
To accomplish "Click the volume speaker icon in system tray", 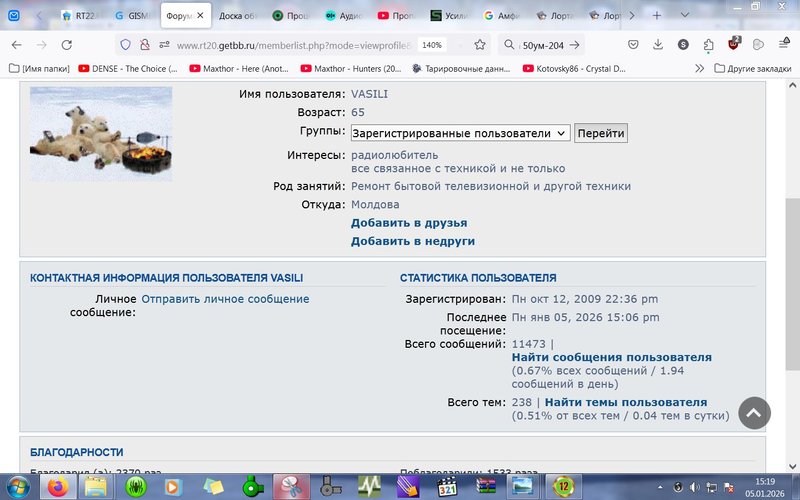I will point(695,487).
